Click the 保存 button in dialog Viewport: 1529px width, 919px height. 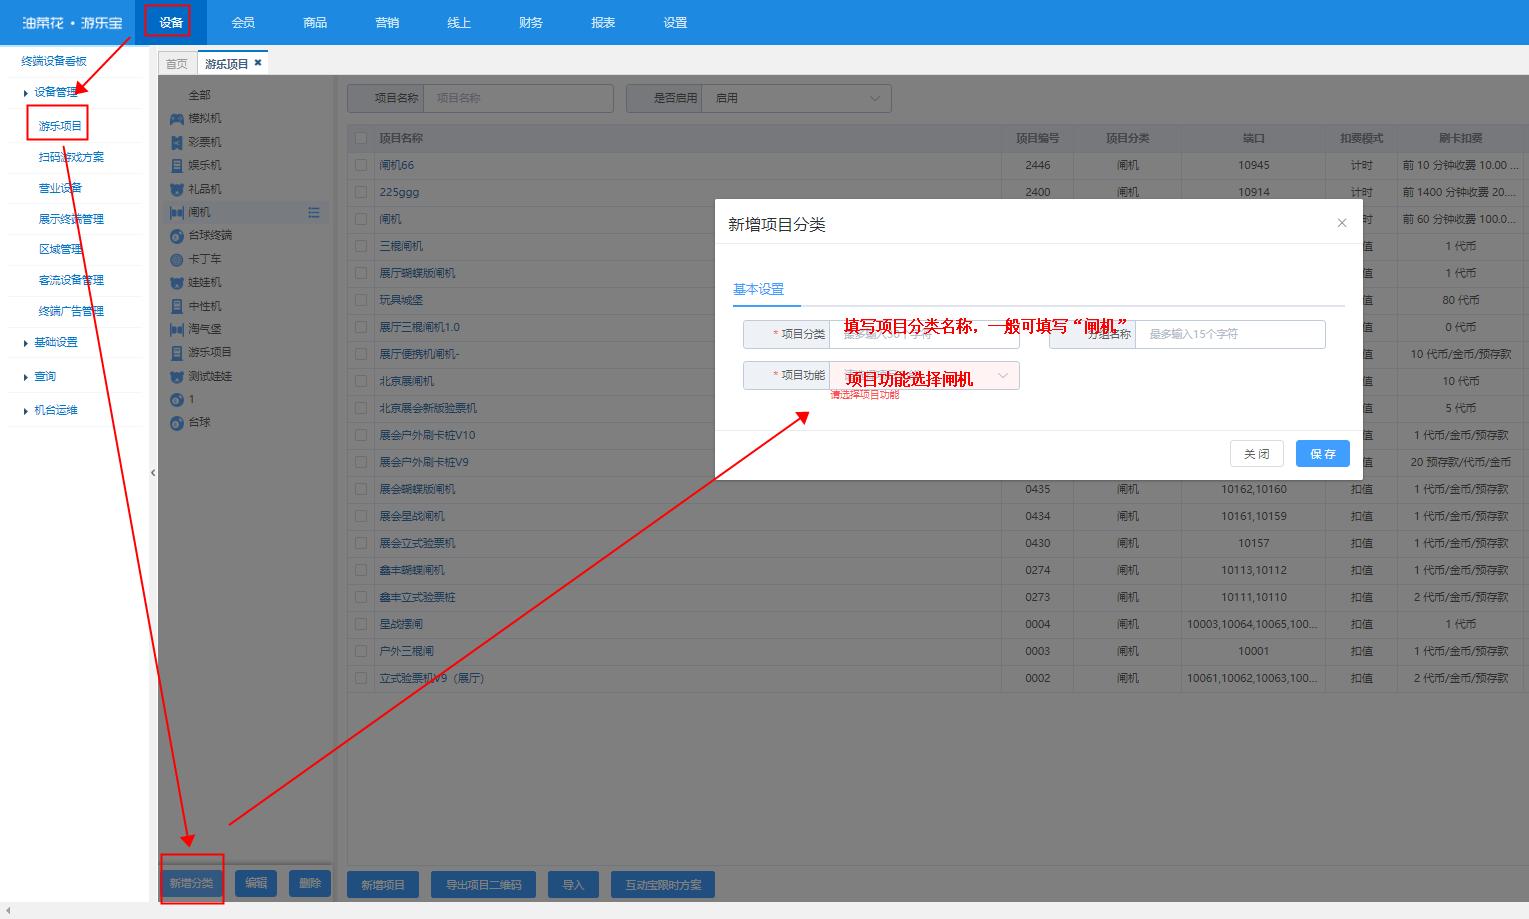(1323, 454)
